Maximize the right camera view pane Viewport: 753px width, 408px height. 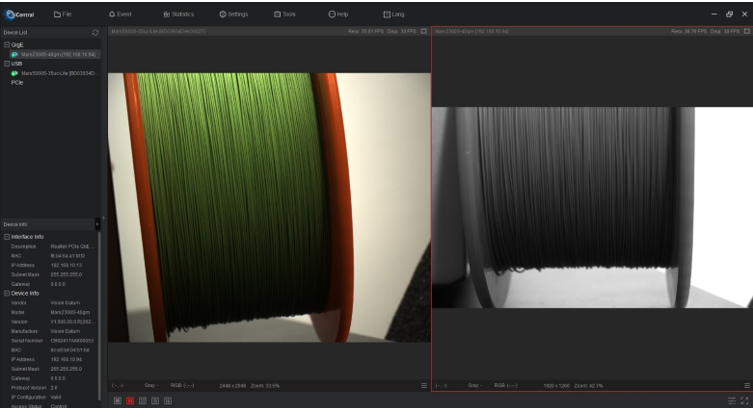click(x=746, y=31)
